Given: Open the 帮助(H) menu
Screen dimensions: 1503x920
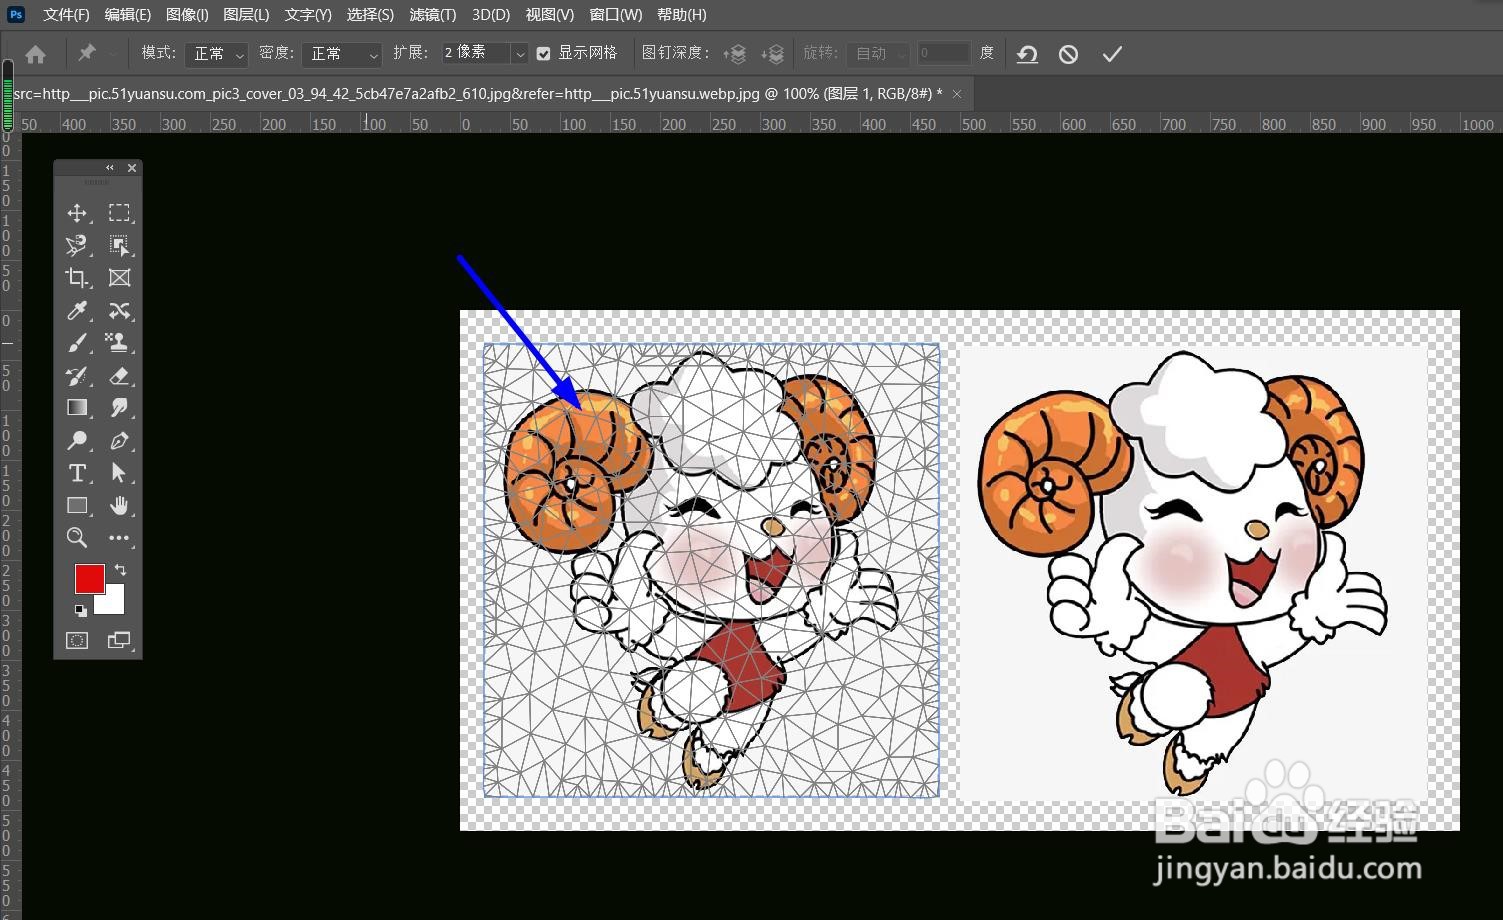Looking at the screenshot, I should [x=682, y=14].
